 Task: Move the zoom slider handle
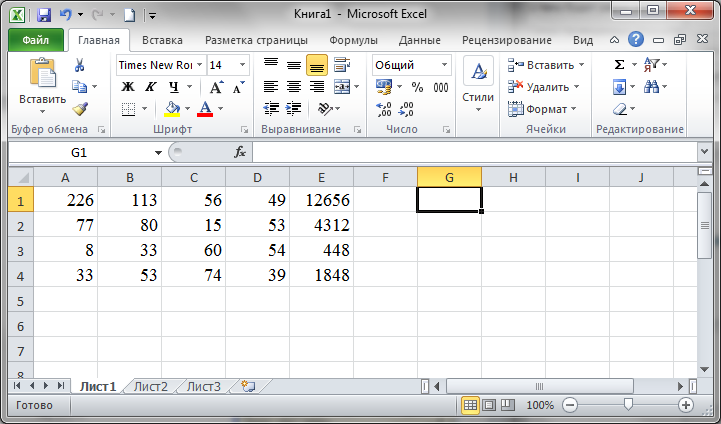(x=628, y=405)
